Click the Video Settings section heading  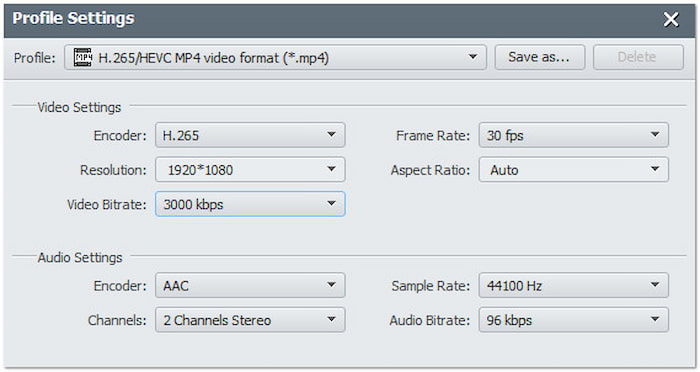(79, 108)
